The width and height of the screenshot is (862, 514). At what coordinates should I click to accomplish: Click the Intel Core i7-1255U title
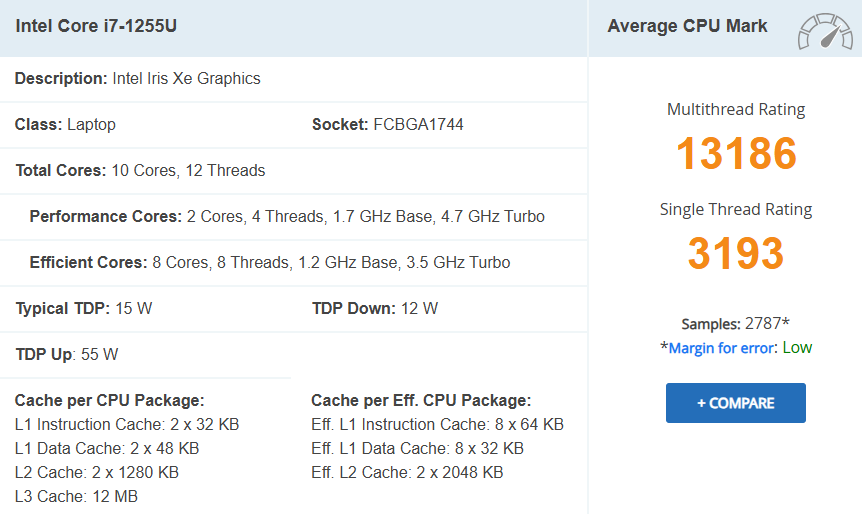tap(96, 26)
